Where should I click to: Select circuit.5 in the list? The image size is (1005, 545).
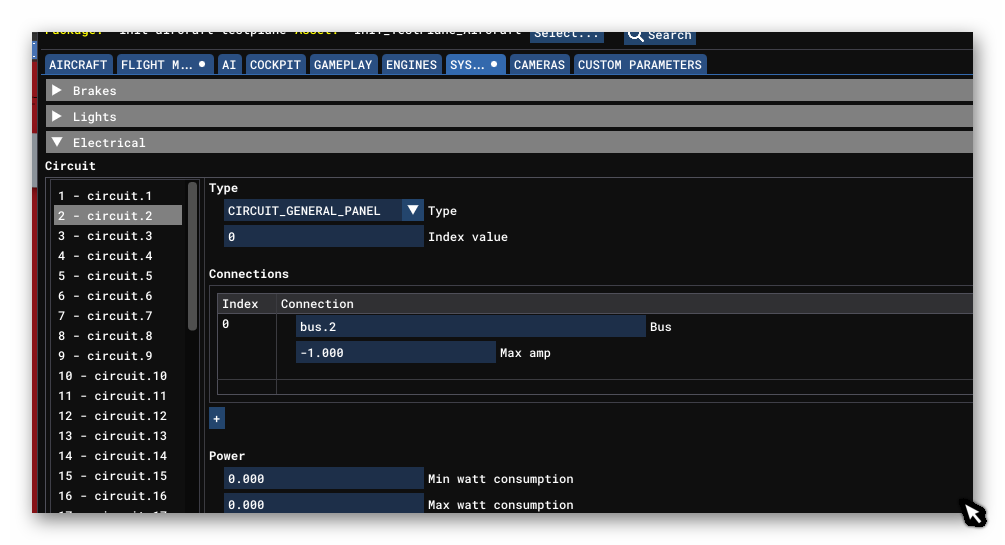119,276
